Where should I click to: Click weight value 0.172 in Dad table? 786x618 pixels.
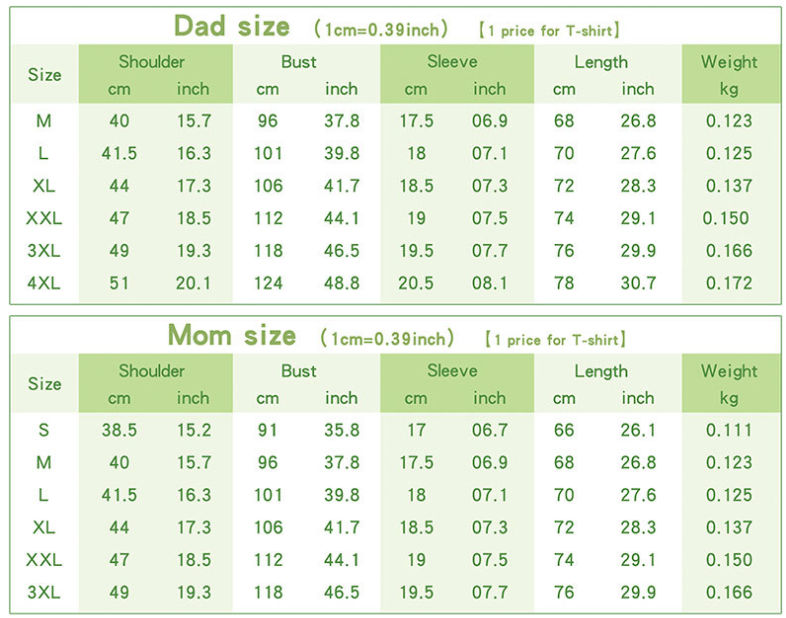pos(729,283)
